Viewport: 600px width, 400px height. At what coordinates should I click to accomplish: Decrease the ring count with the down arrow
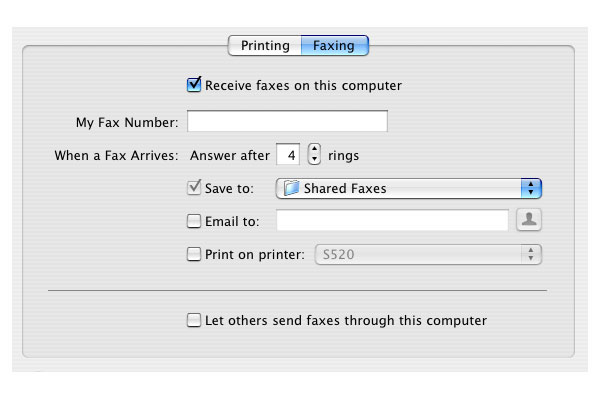[314, 159]
